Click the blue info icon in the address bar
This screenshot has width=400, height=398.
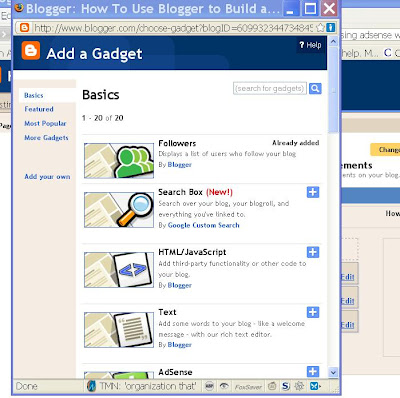[x=331, y=28]
